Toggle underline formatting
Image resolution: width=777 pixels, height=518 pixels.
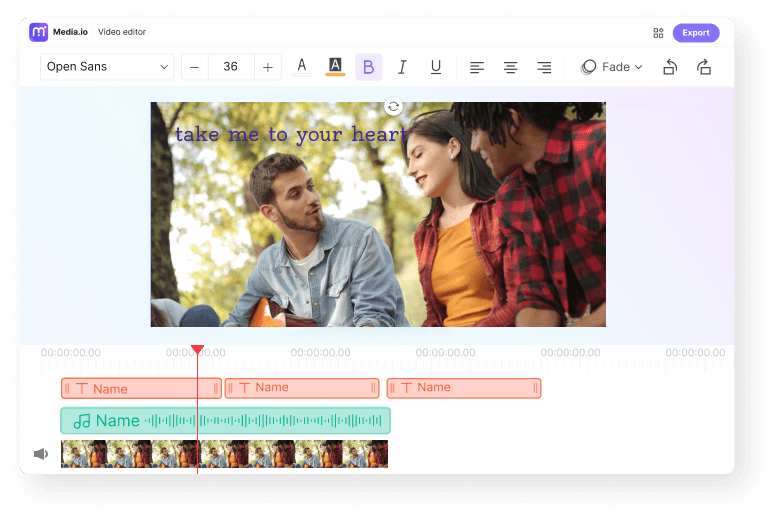point(436,67)
